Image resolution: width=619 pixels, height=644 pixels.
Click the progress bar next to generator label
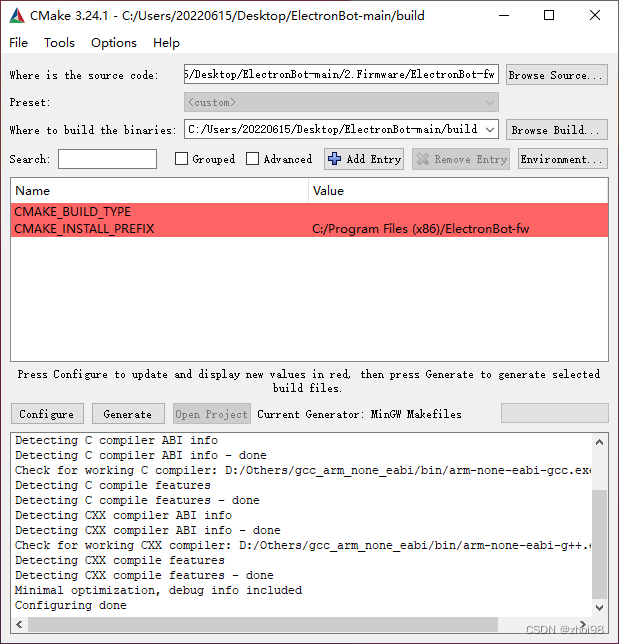click(555, 413)
